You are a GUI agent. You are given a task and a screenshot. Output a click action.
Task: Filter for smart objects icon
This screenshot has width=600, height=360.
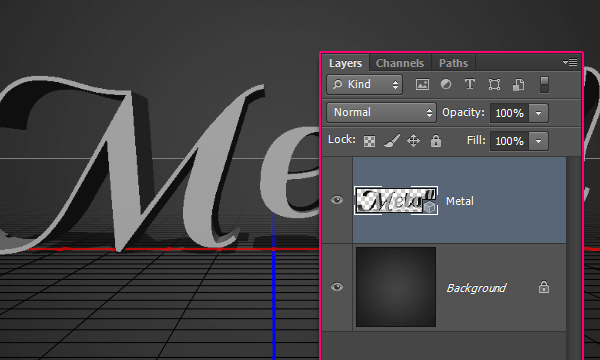(x=518, y=85)
